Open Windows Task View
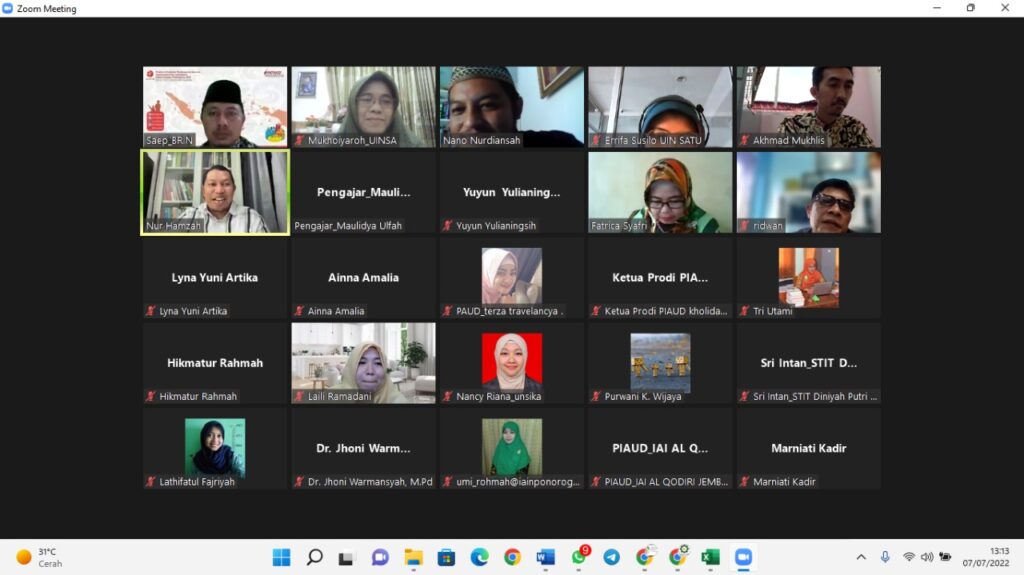Screen dimensions: 1024x575 [x=347, y=557]
